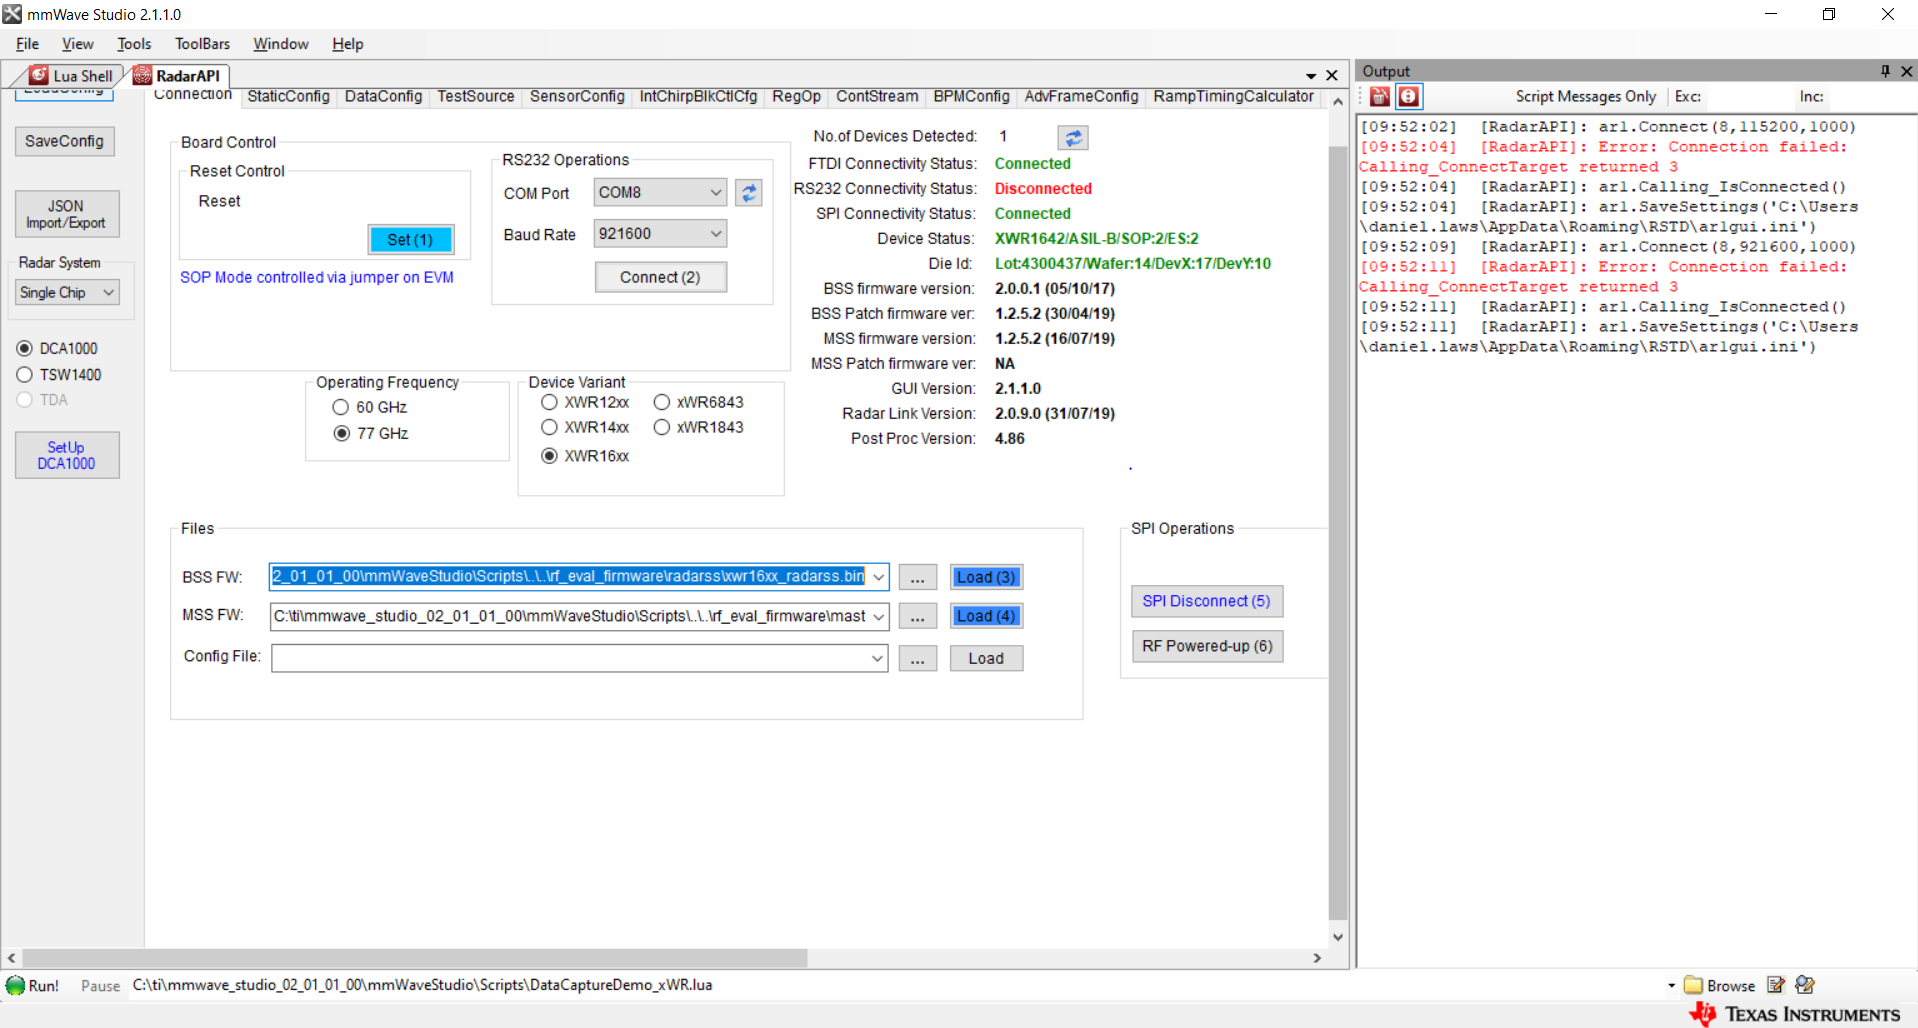The image size is (1918, 1028).
Task: Pin the Output panel
Action: 1885,71
